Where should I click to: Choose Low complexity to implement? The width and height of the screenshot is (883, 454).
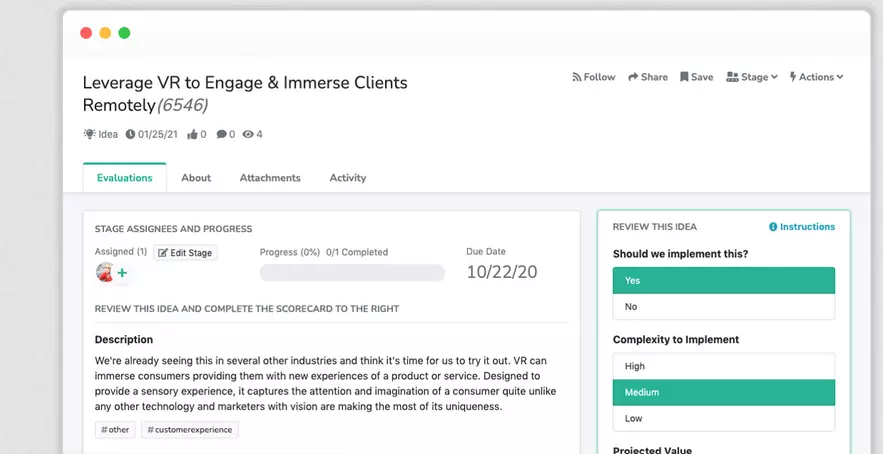click(723, 419)
